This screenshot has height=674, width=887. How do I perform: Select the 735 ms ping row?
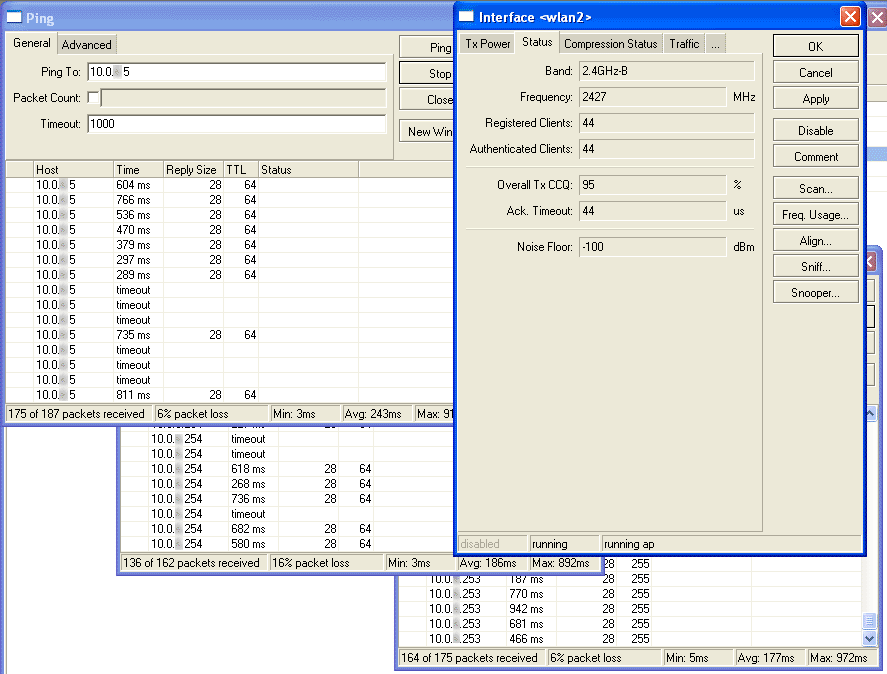[x=229, y=335]
